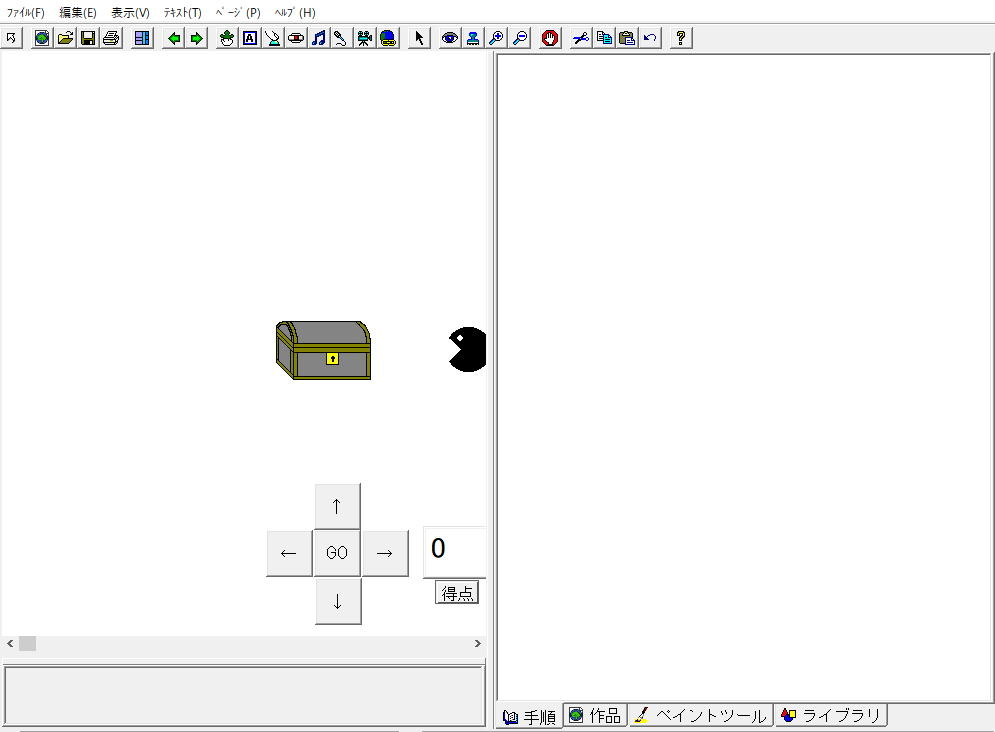Click the red stop-all hand icon

pyautogui.click(x=550, y=38)
